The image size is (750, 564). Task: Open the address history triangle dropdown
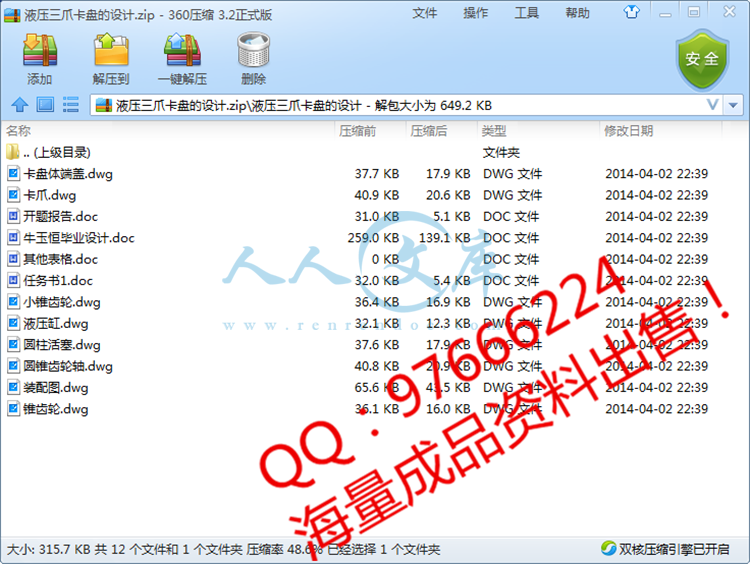733,105
